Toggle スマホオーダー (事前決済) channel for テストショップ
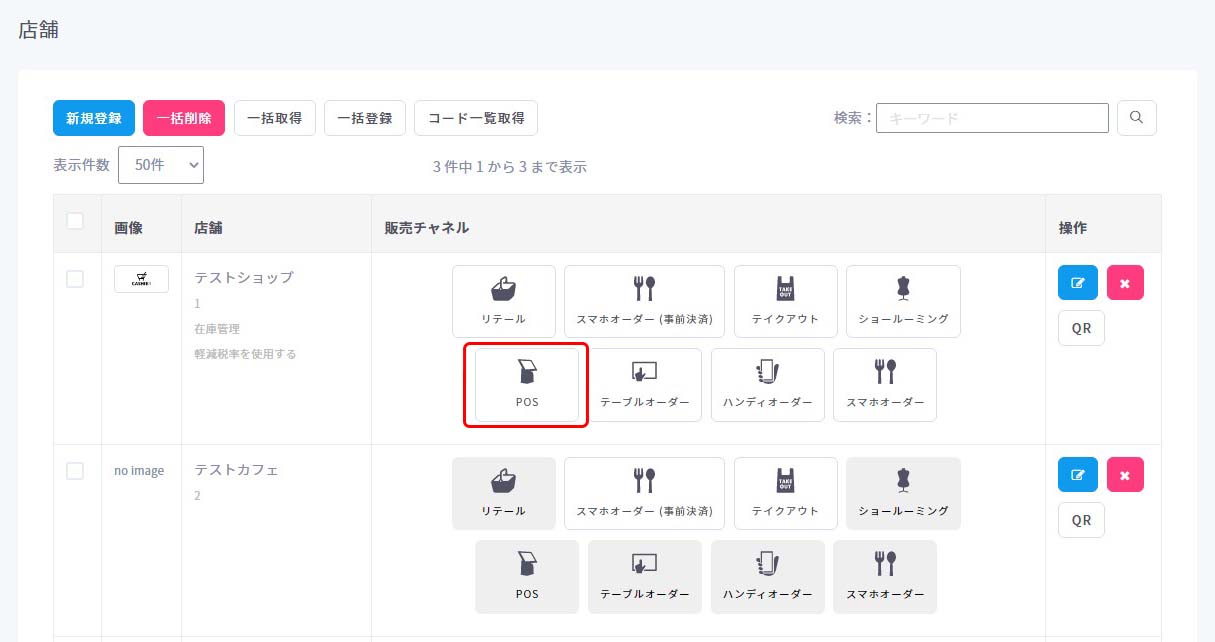 644,301
